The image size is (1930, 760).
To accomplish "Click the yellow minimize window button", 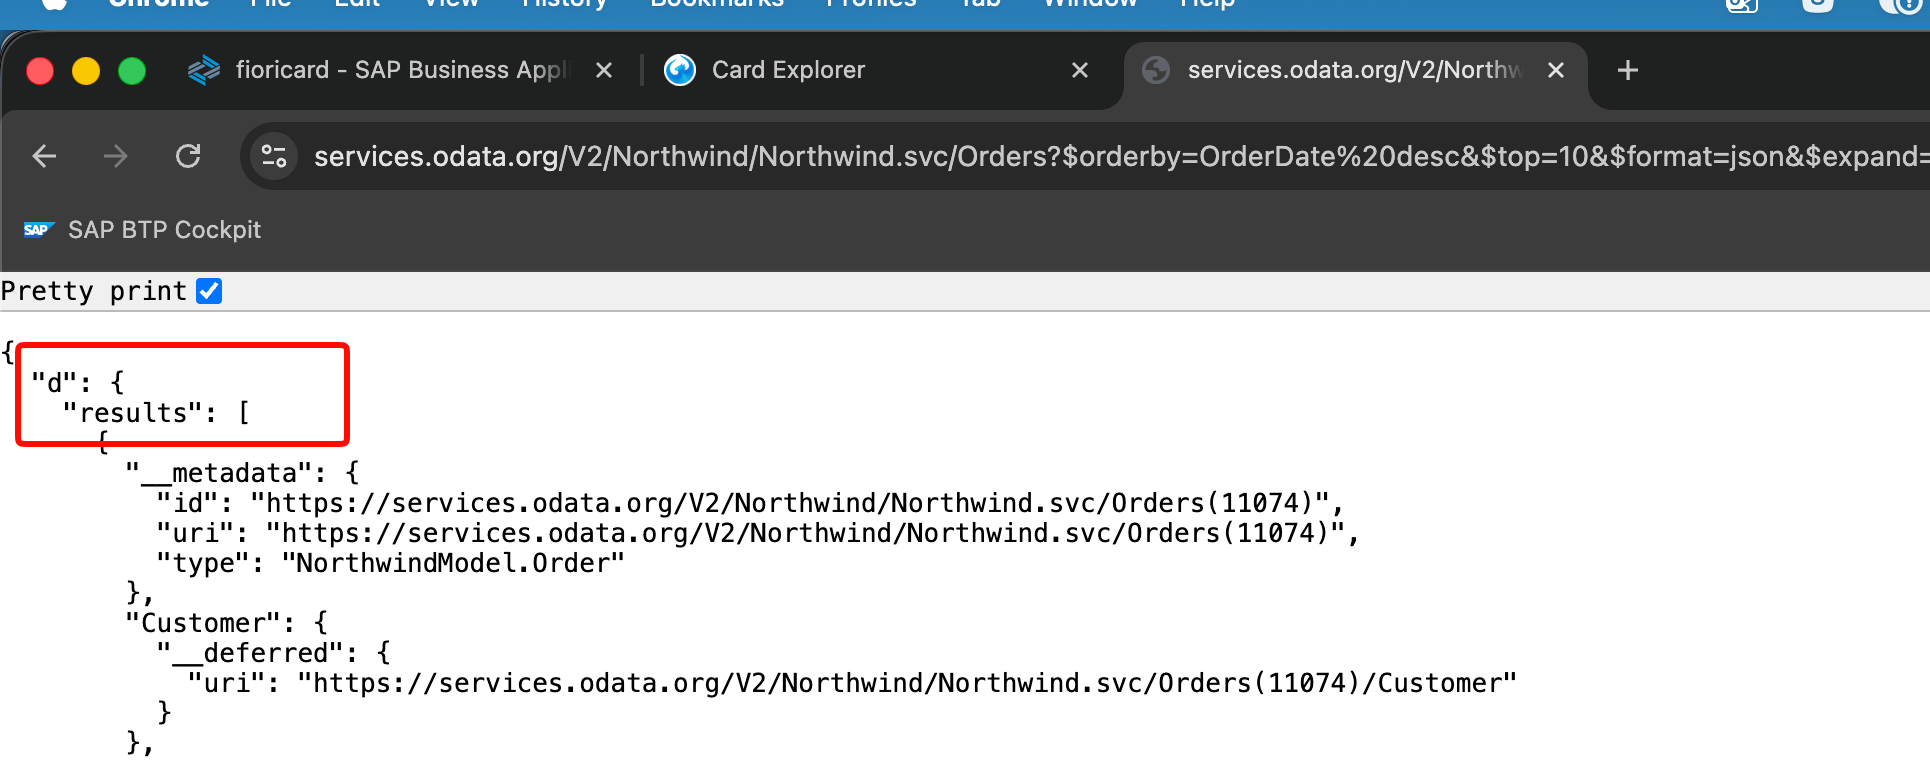I will [x=86, y=71].
